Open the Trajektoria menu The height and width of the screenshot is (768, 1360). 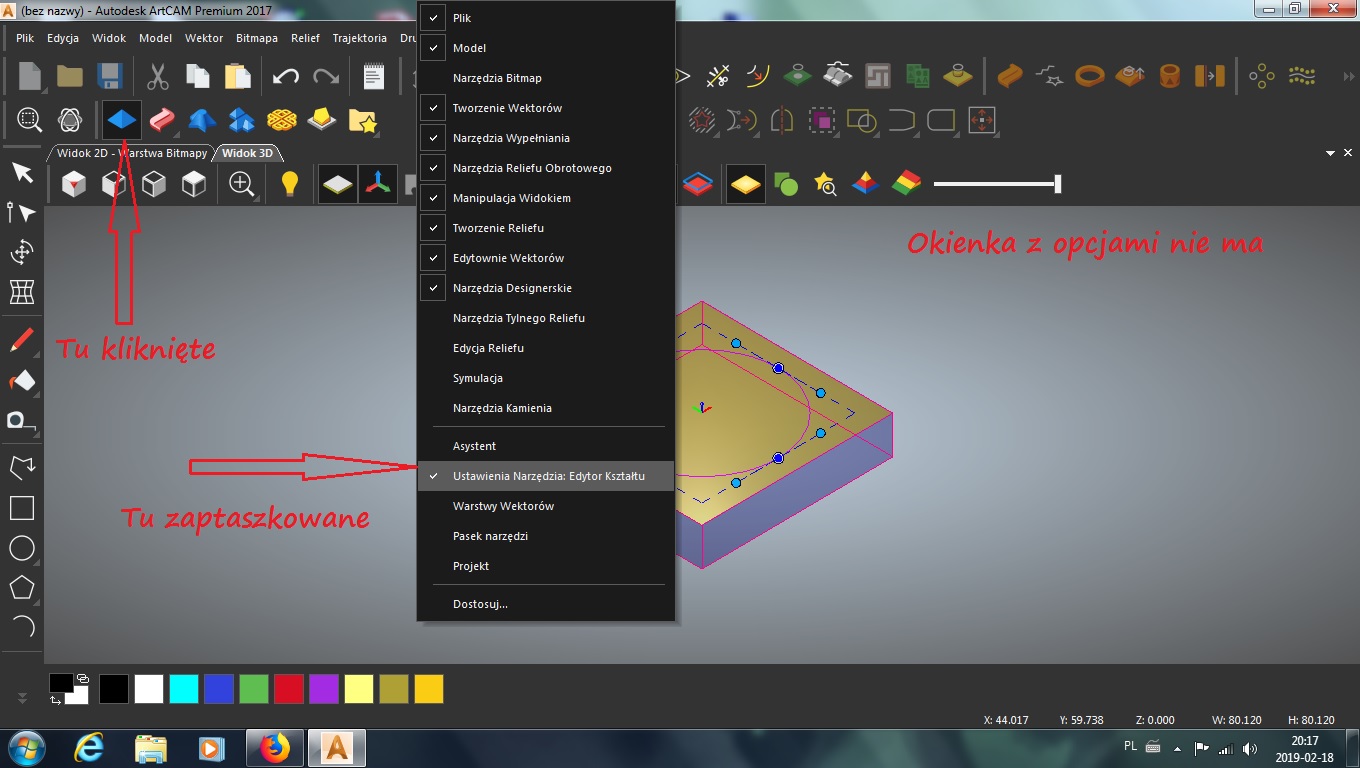coord(359,38)
